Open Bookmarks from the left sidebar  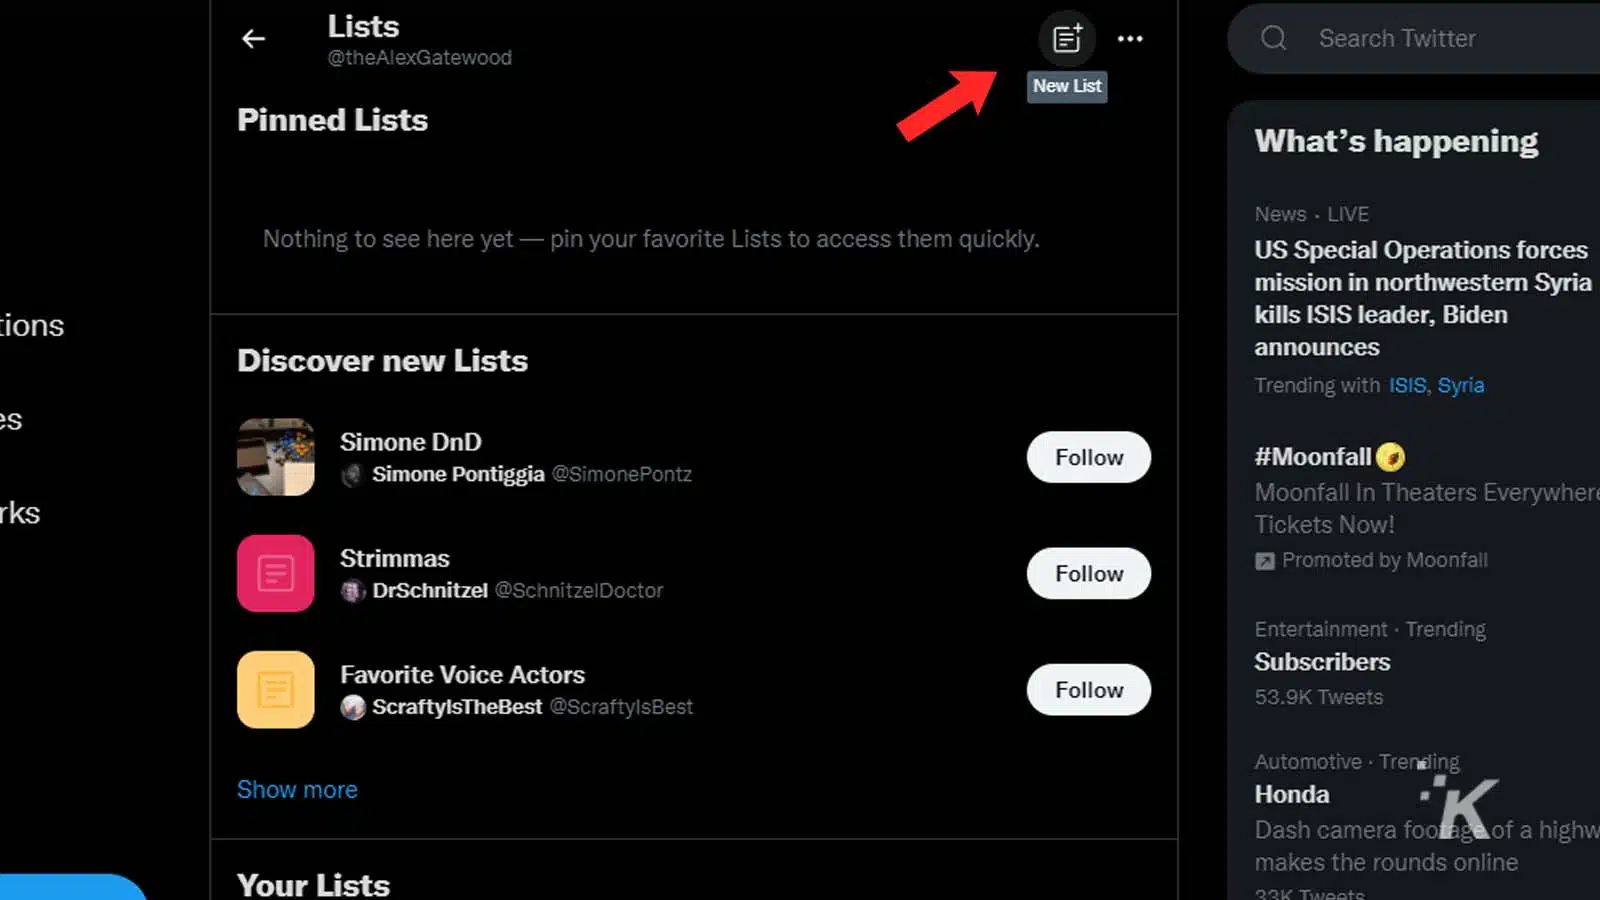point(18,513)
